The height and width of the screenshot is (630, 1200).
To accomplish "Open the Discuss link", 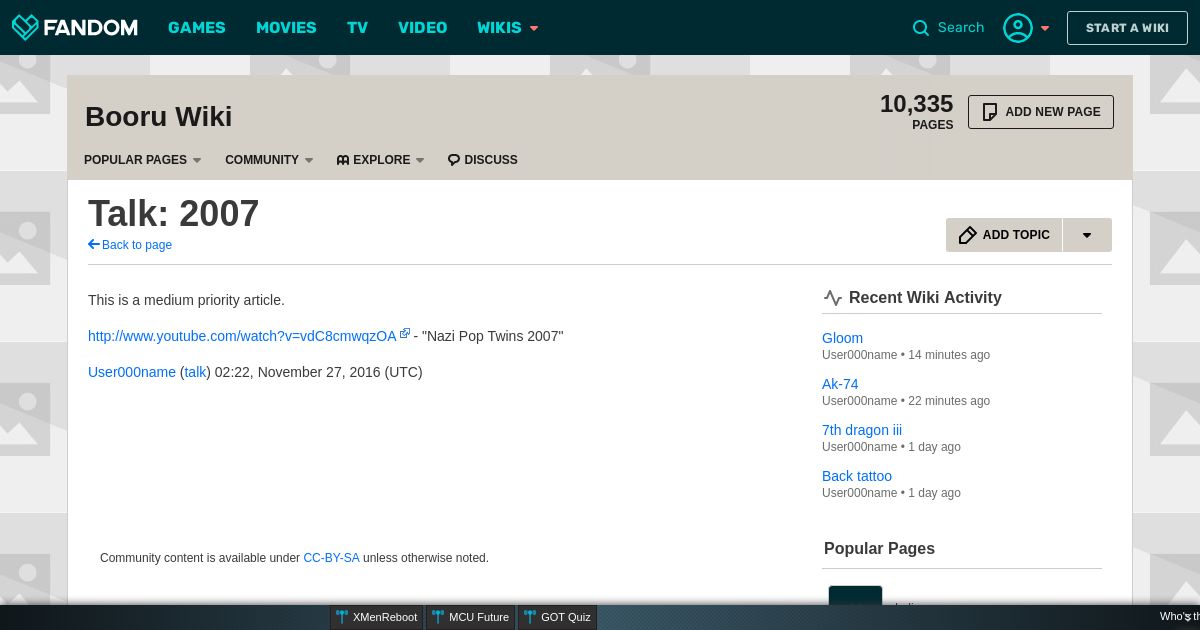I will [x=482, y=160].
